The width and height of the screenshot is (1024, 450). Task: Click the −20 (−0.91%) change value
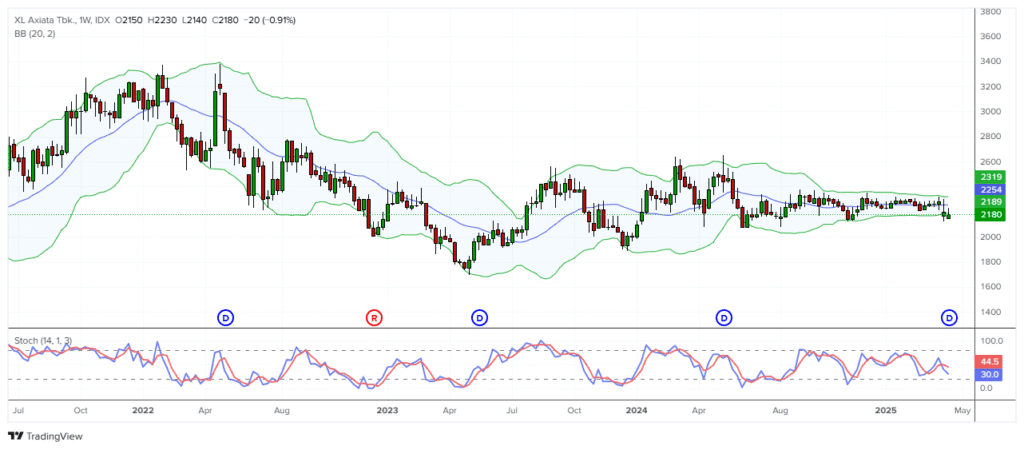(x=269, y=20)
